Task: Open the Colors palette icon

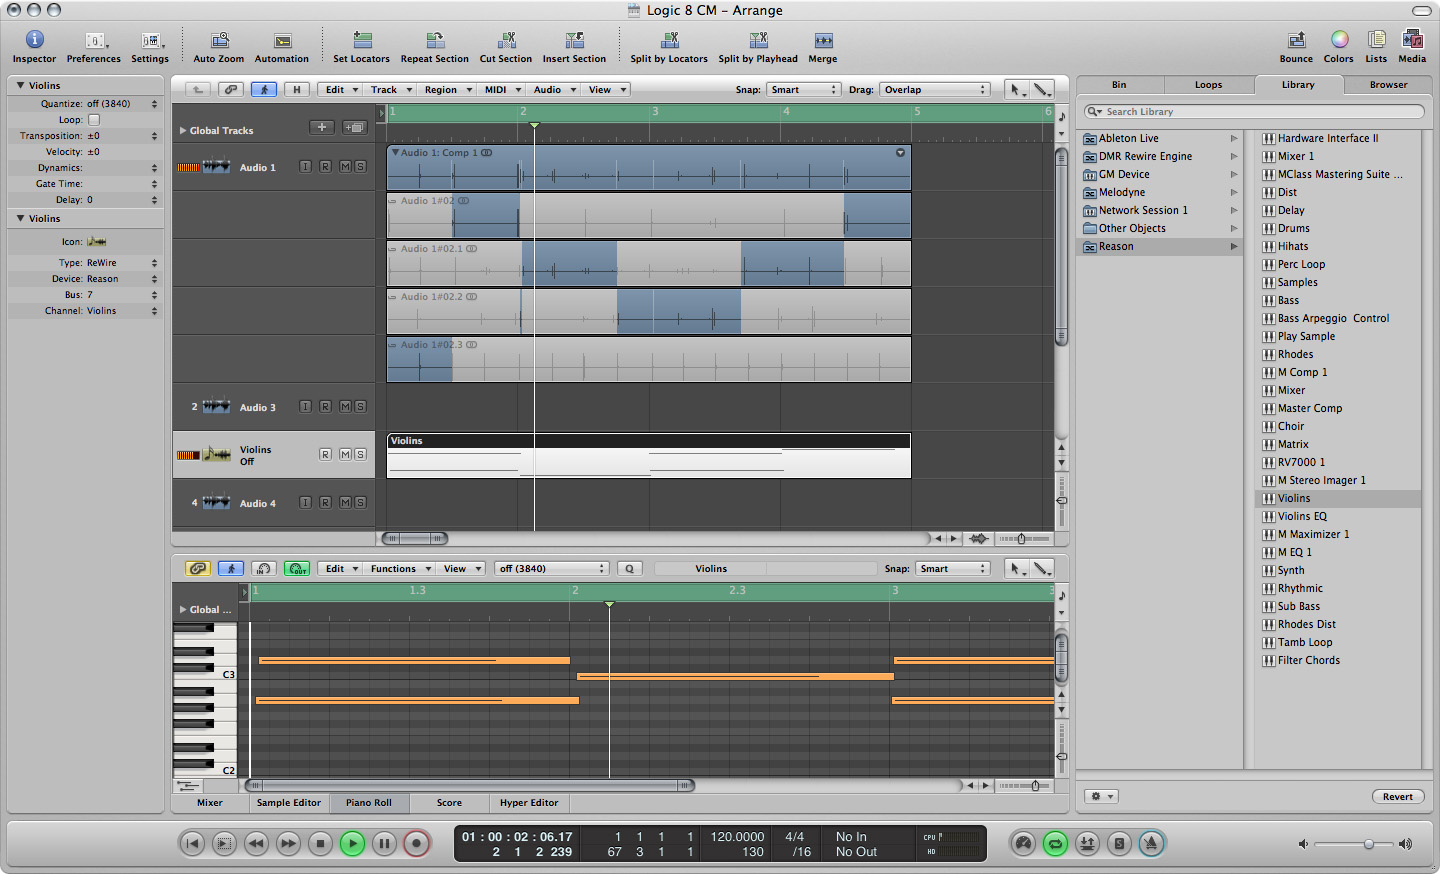Action: tap(1339, 40)
